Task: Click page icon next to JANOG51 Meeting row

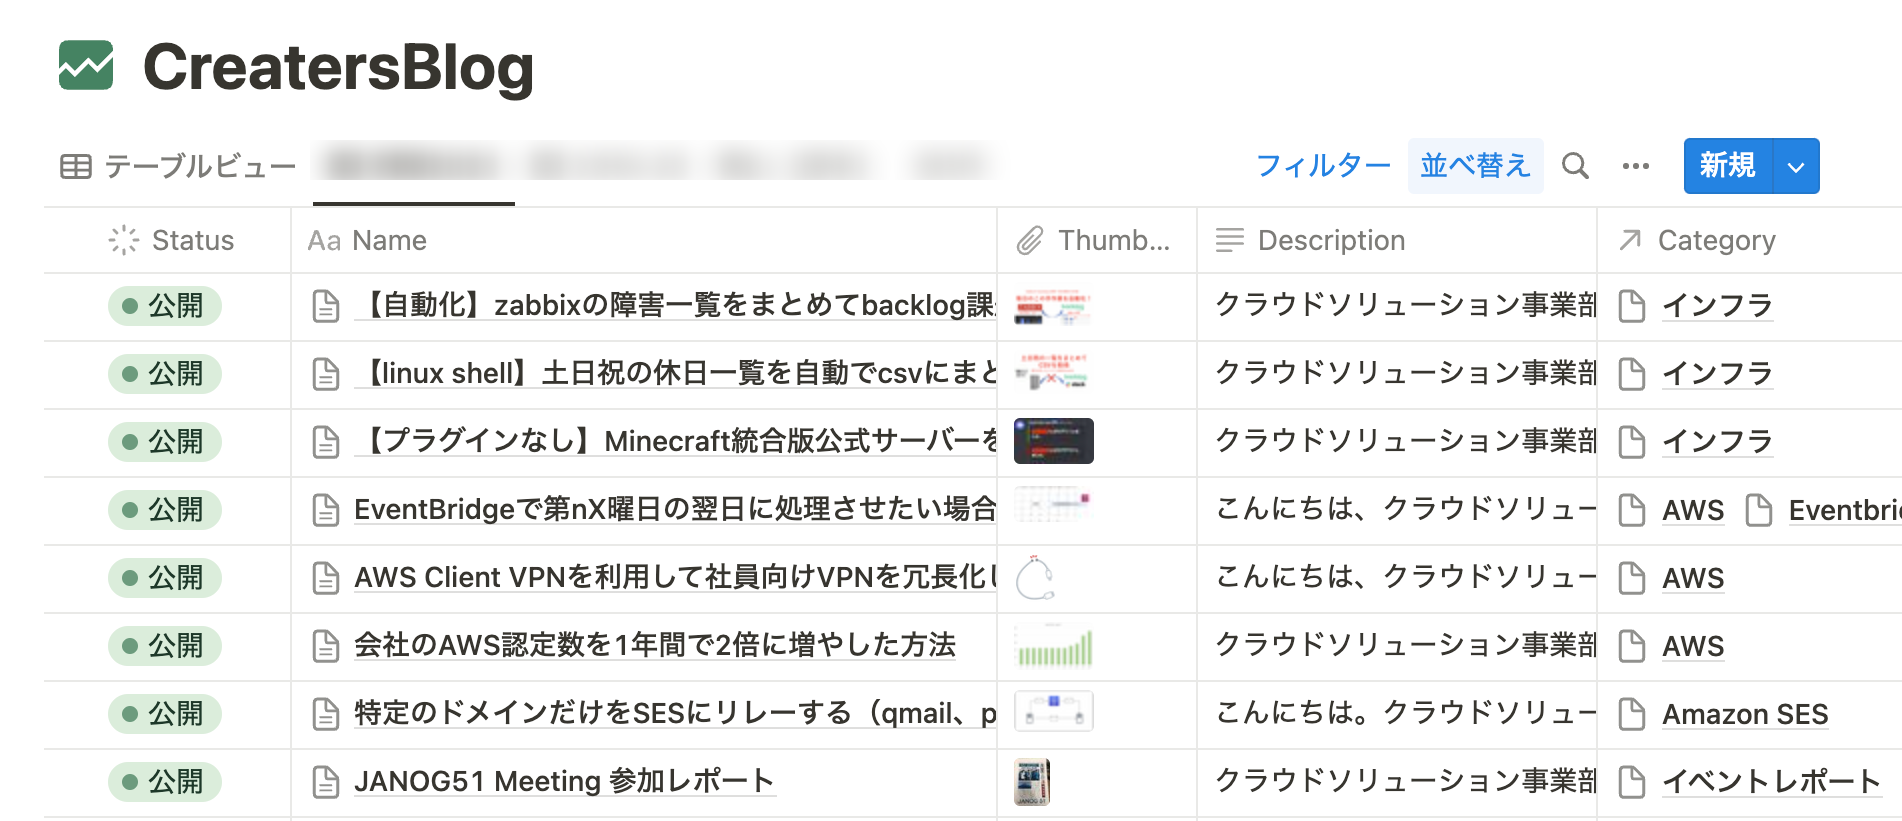Action: pyautogui.click(x=326, y=782)
